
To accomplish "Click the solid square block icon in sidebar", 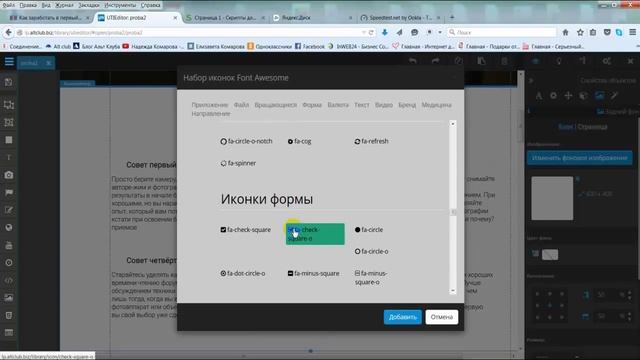I will coord(9,140).
